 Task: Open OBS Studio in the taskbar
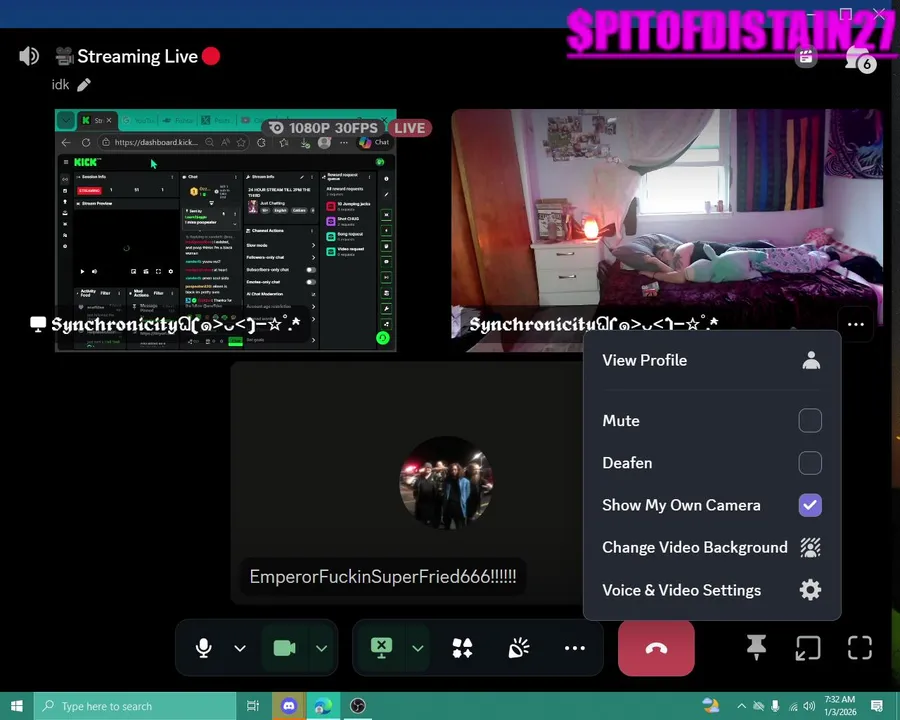click(358, 706)
